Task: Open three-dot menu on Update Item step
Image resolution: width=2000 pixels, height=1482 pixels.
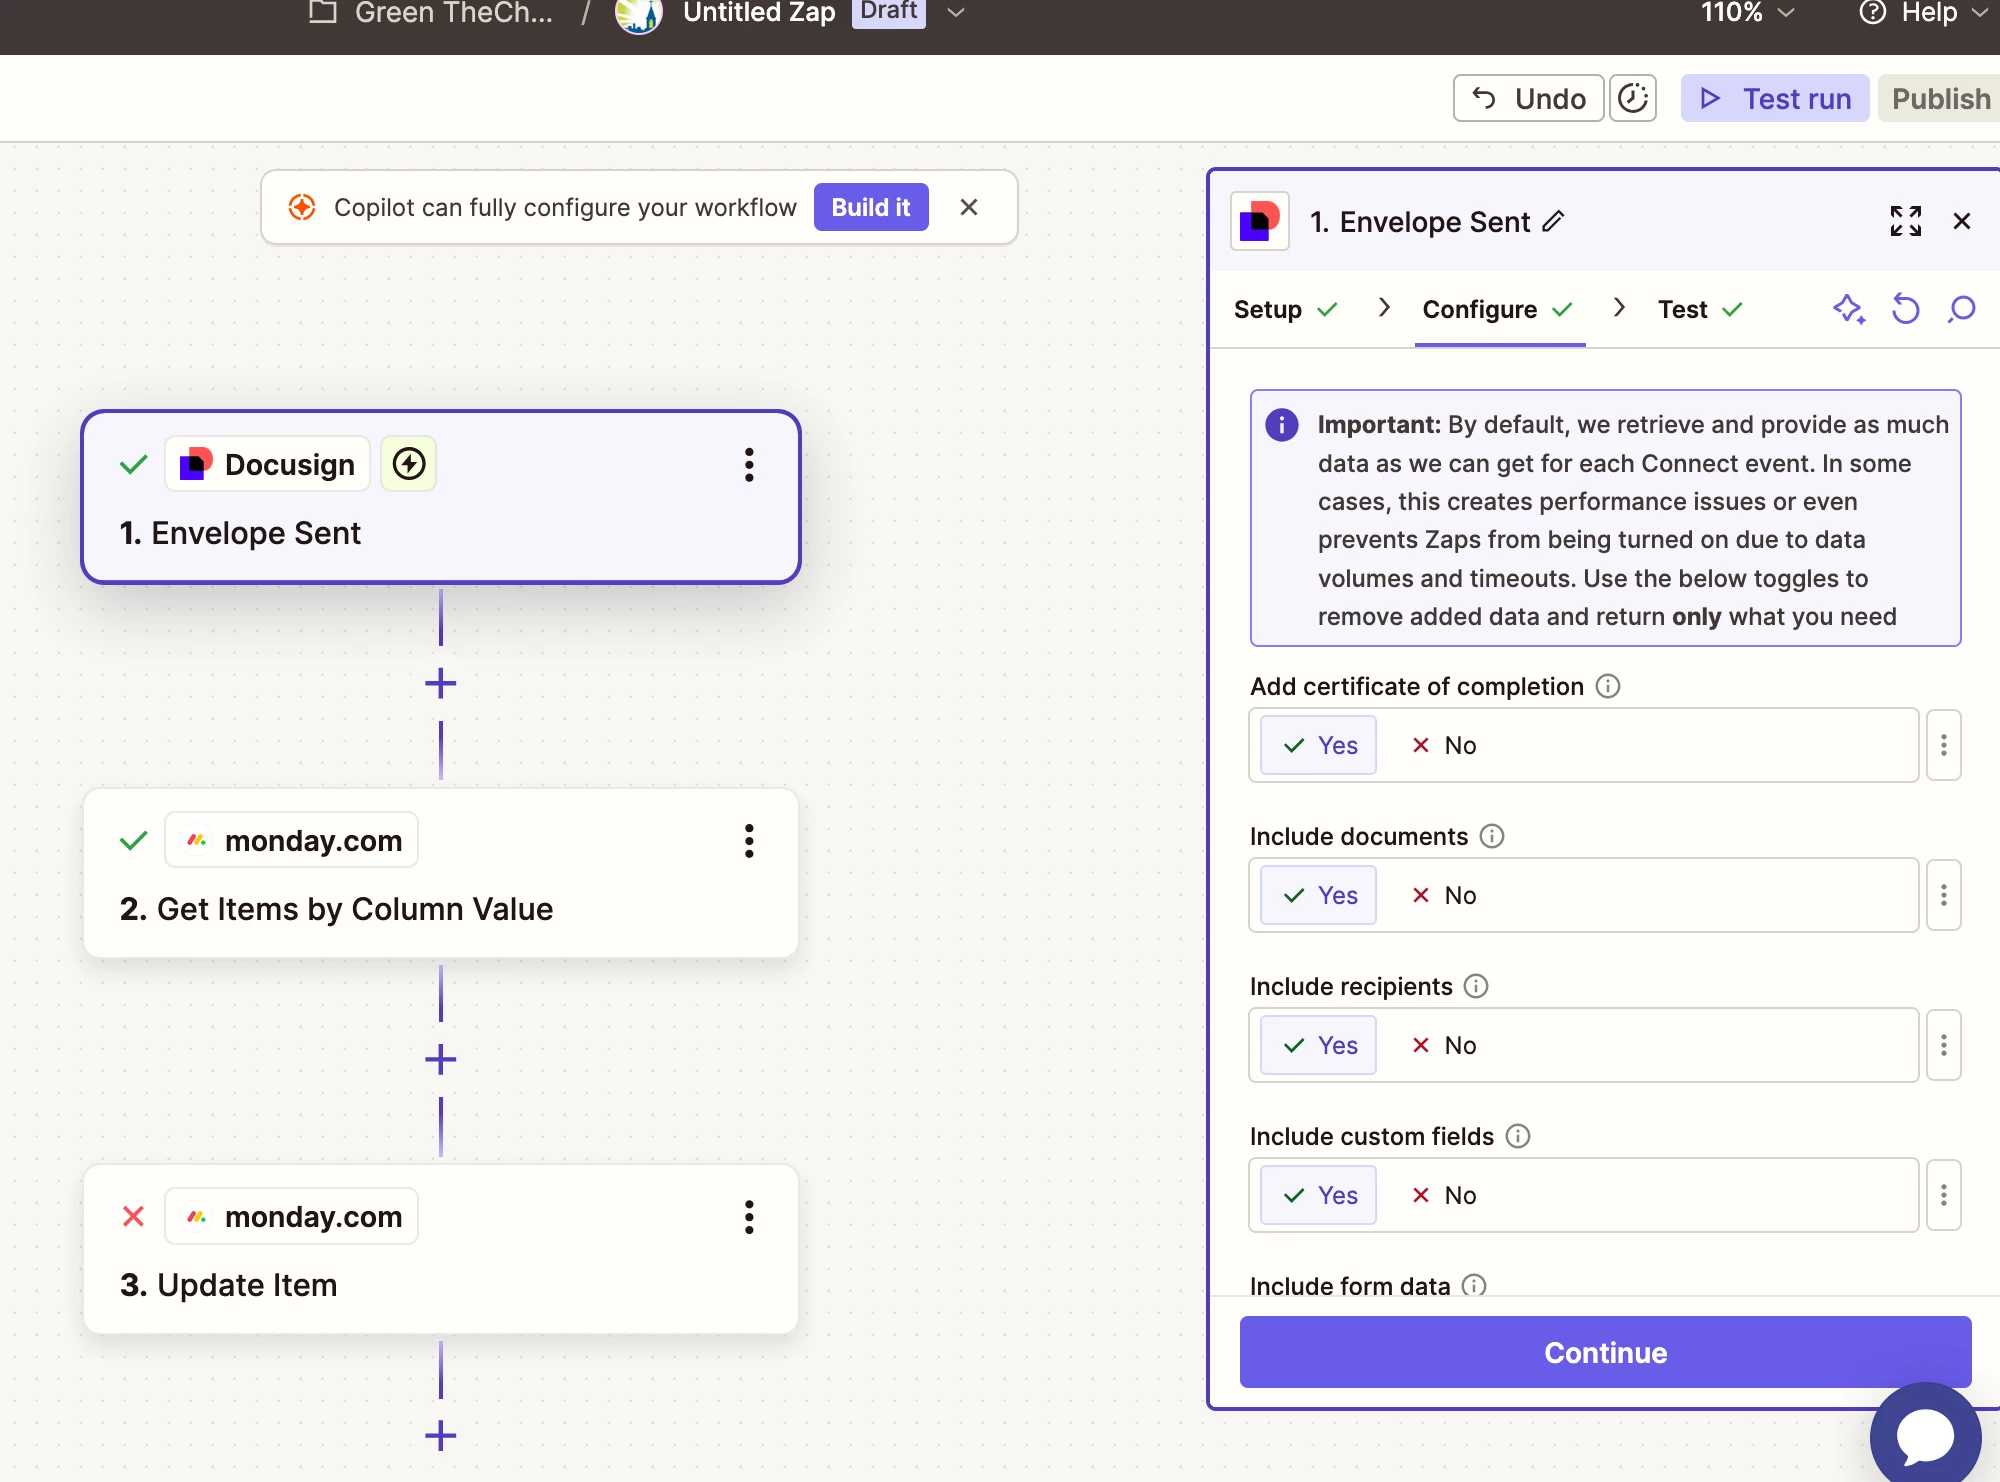Action: (748, 1217)
